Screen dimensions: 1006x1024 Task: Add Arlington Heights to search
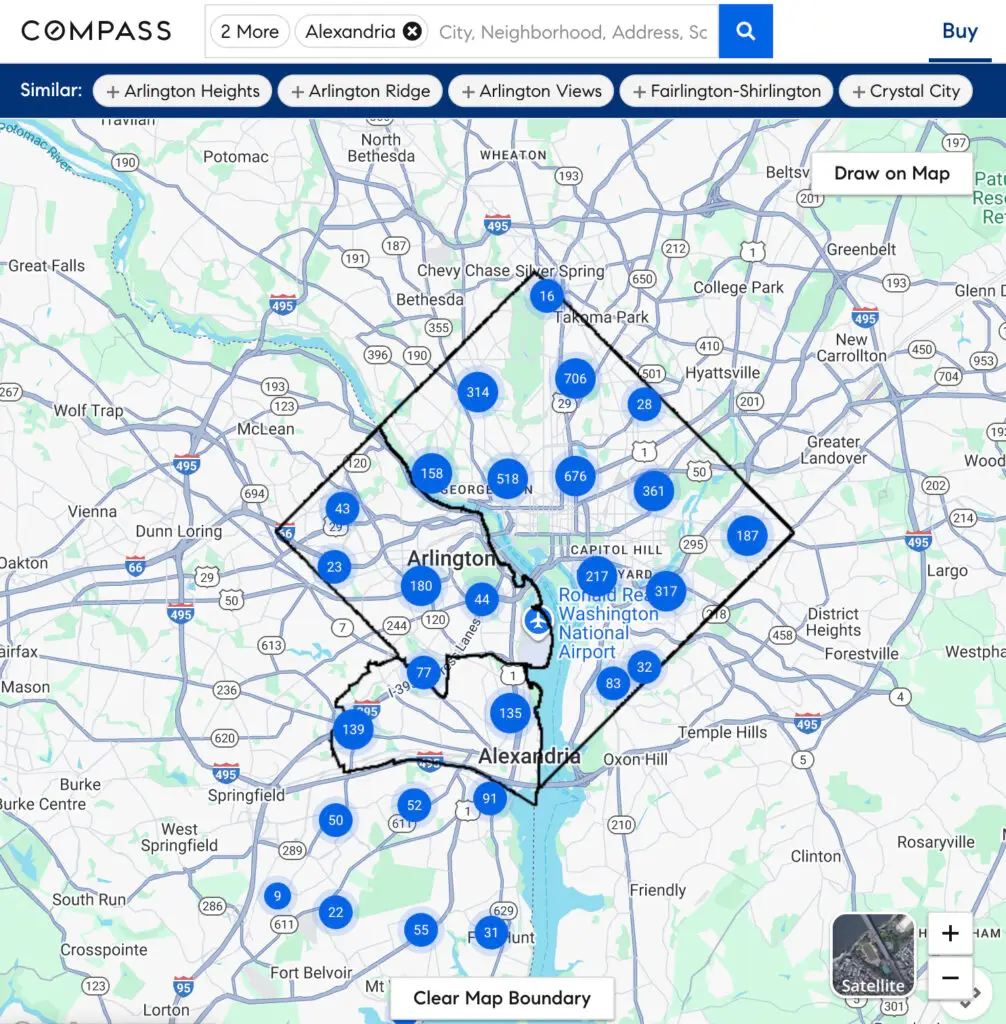pyautogui.click(x=182, y=91)
